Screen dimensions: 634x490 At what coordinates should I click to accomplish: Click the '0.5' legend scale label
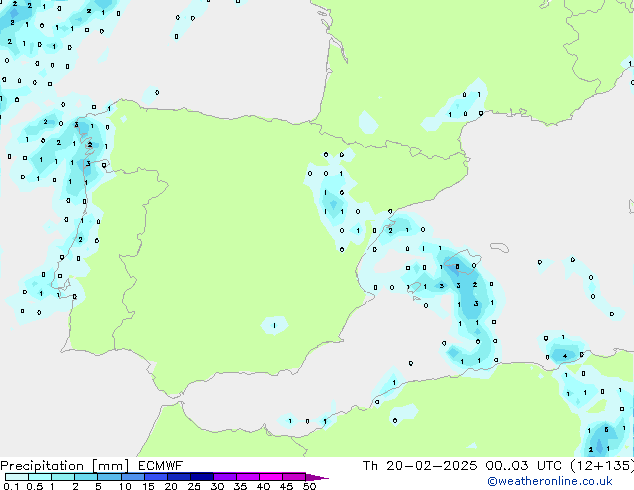[x=35, y=486]
